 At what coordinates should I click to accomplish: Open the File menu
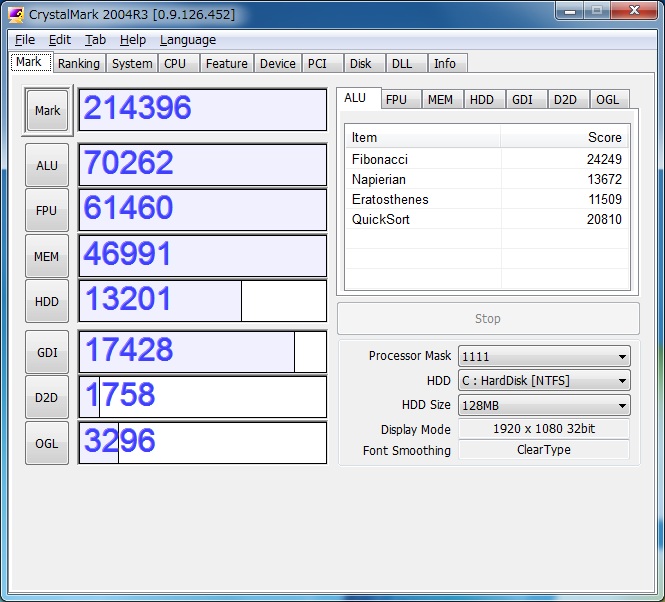point(25,40)
